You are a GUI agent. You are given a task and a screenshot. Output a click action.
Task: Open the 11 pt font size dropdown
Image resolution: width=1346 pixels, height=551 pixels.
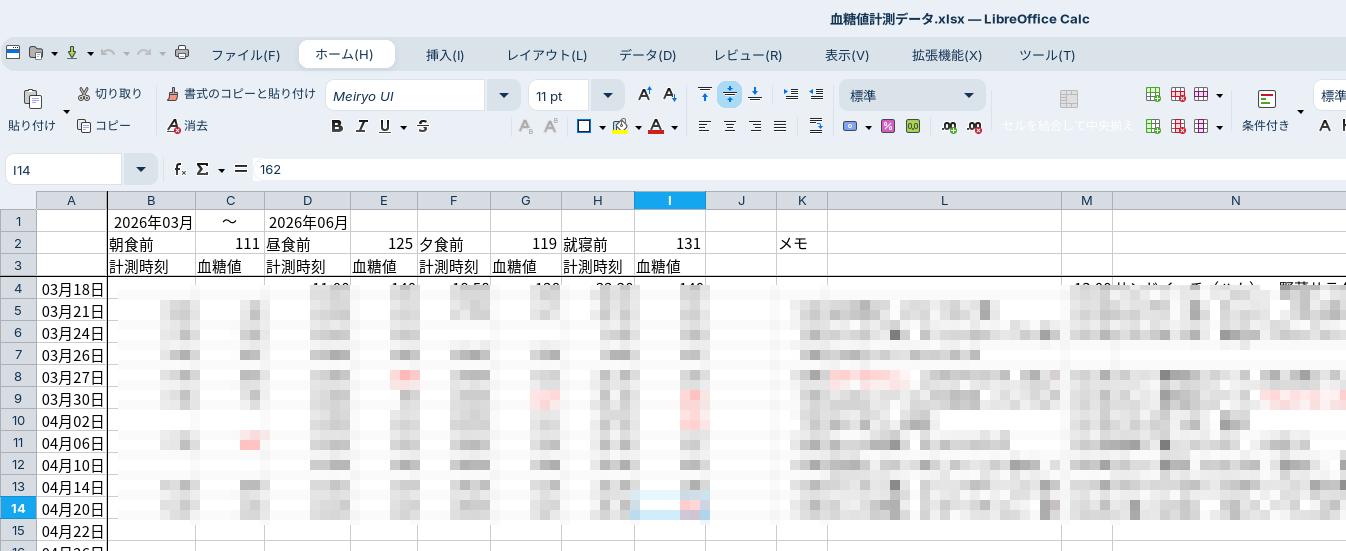(606, 96)
